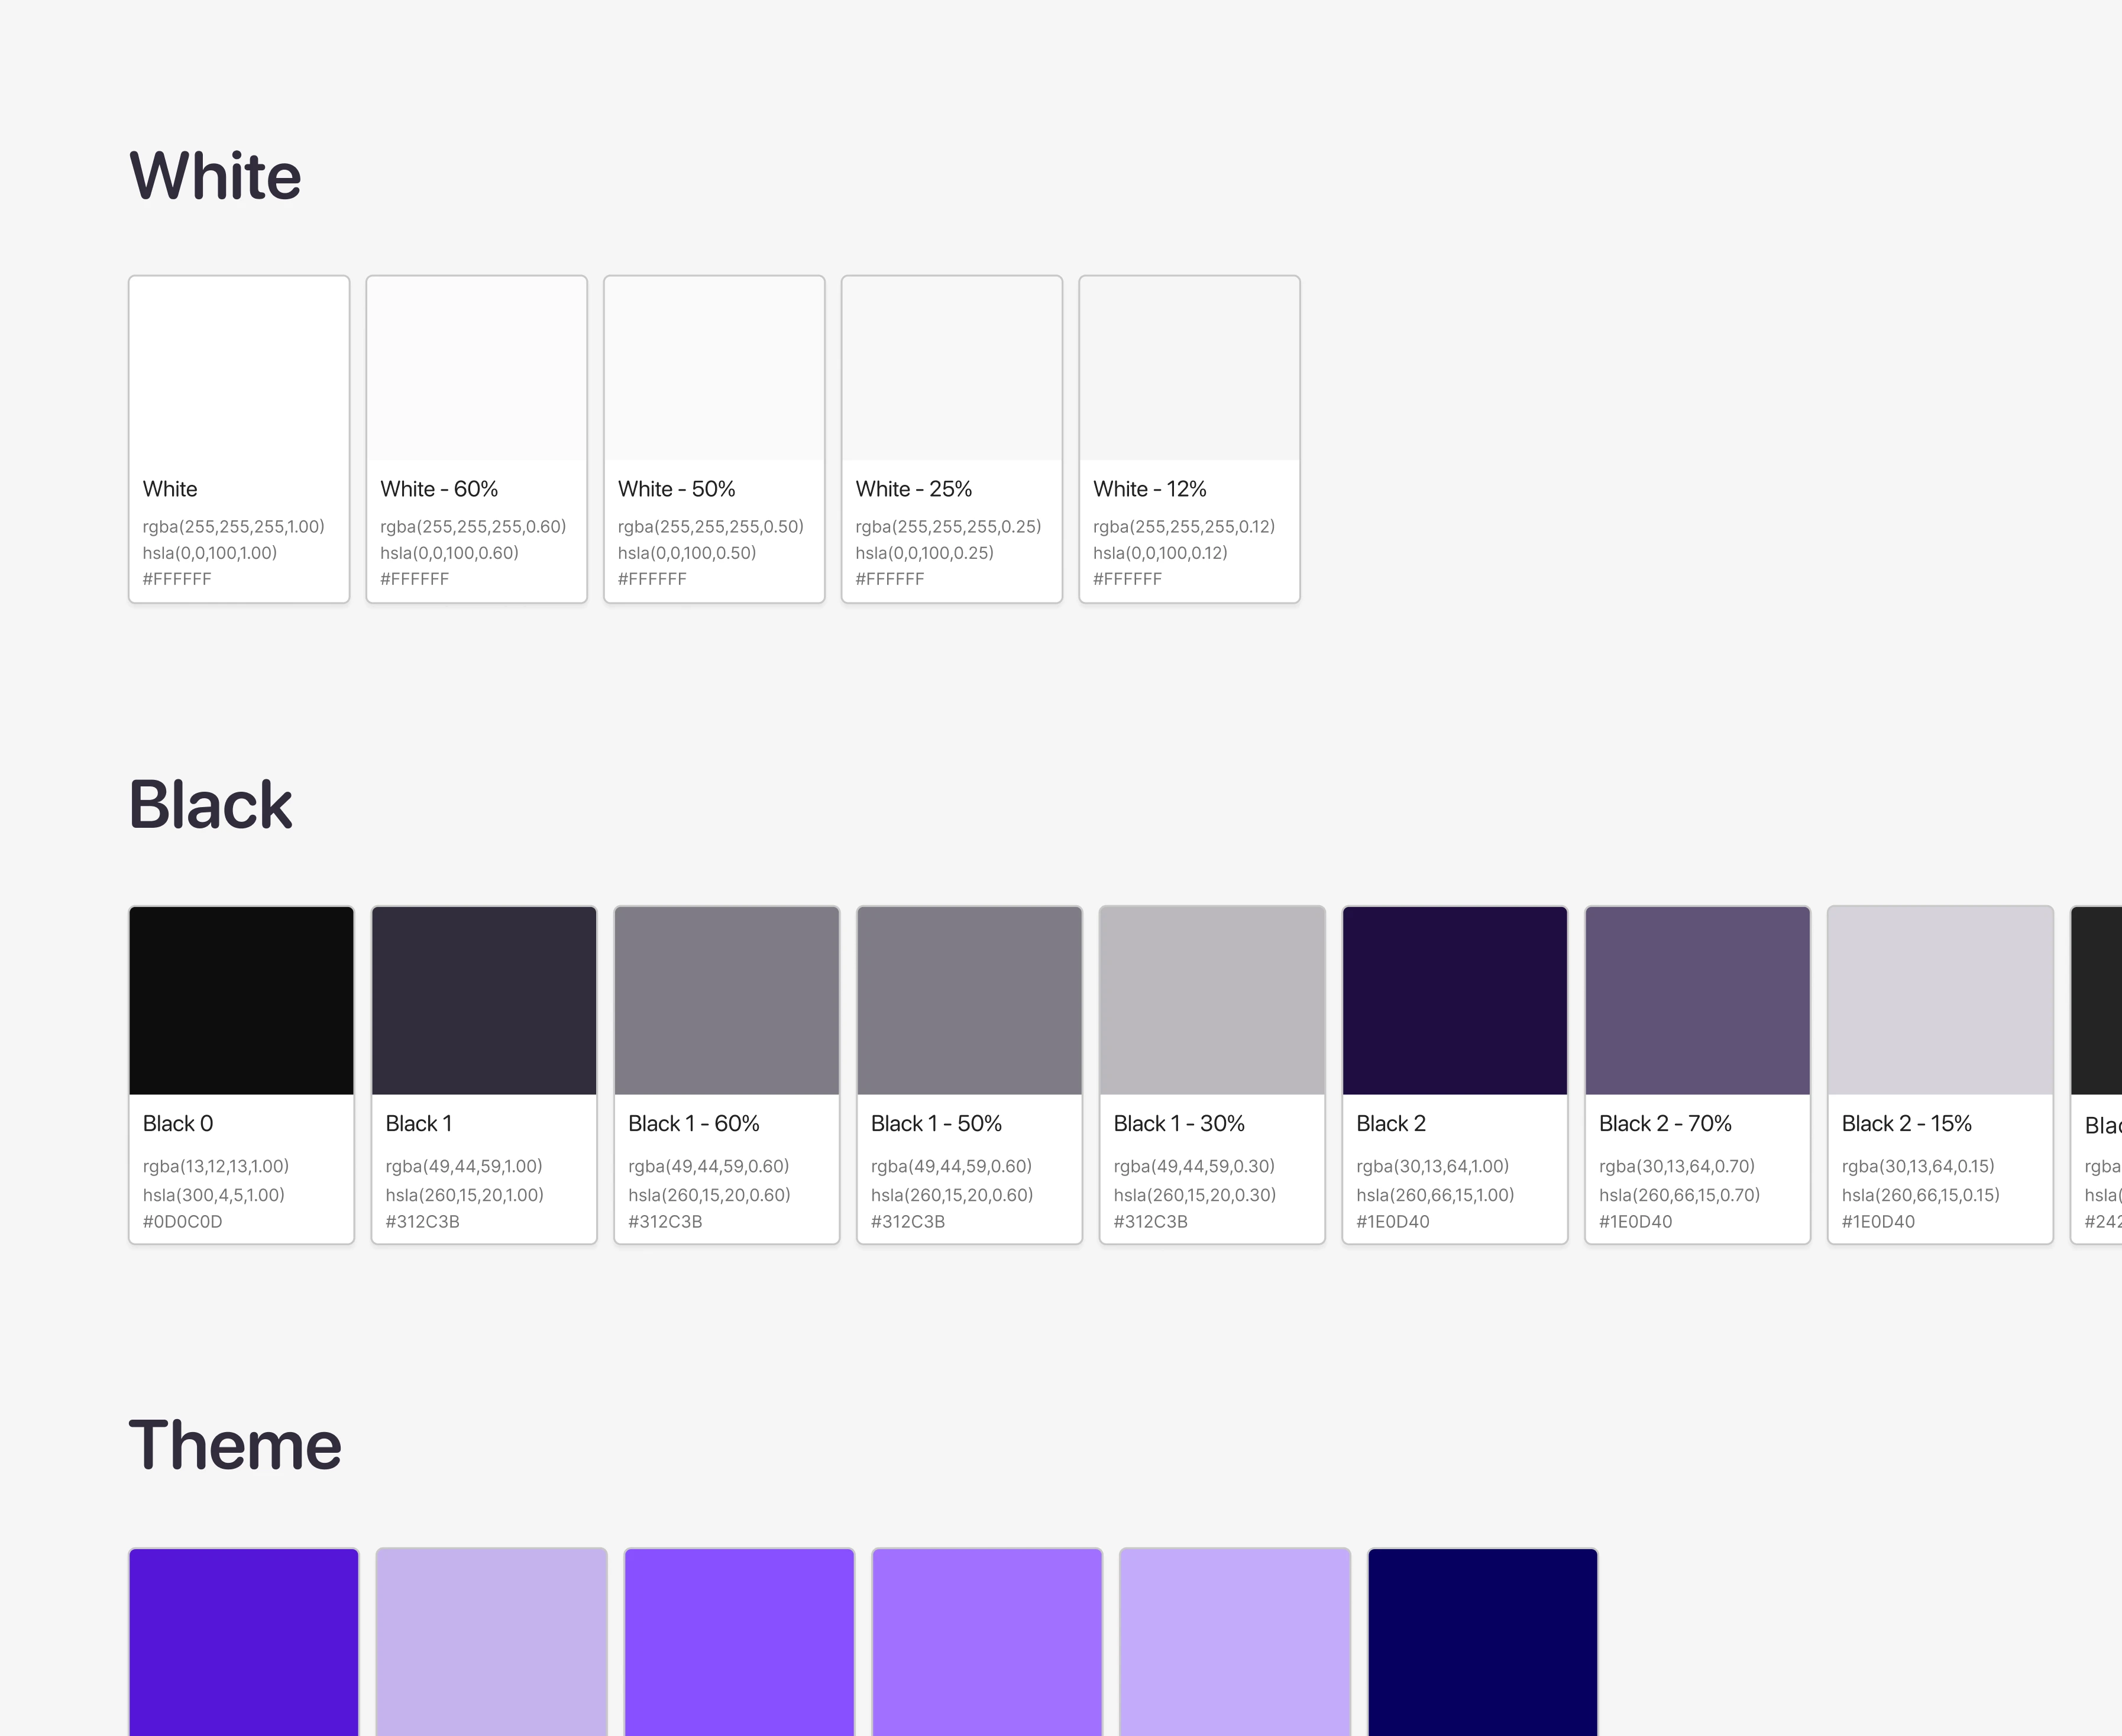
Task: Select rgba(255,255,255,0.60) value text
Action: pos(473,527)
